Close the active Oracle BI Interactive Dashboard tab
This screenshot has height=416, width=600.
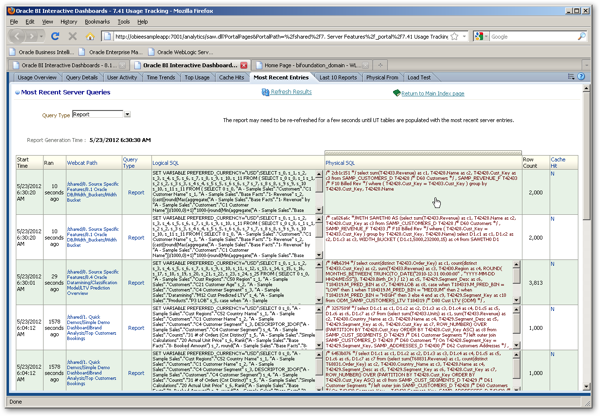pos(244,65)
